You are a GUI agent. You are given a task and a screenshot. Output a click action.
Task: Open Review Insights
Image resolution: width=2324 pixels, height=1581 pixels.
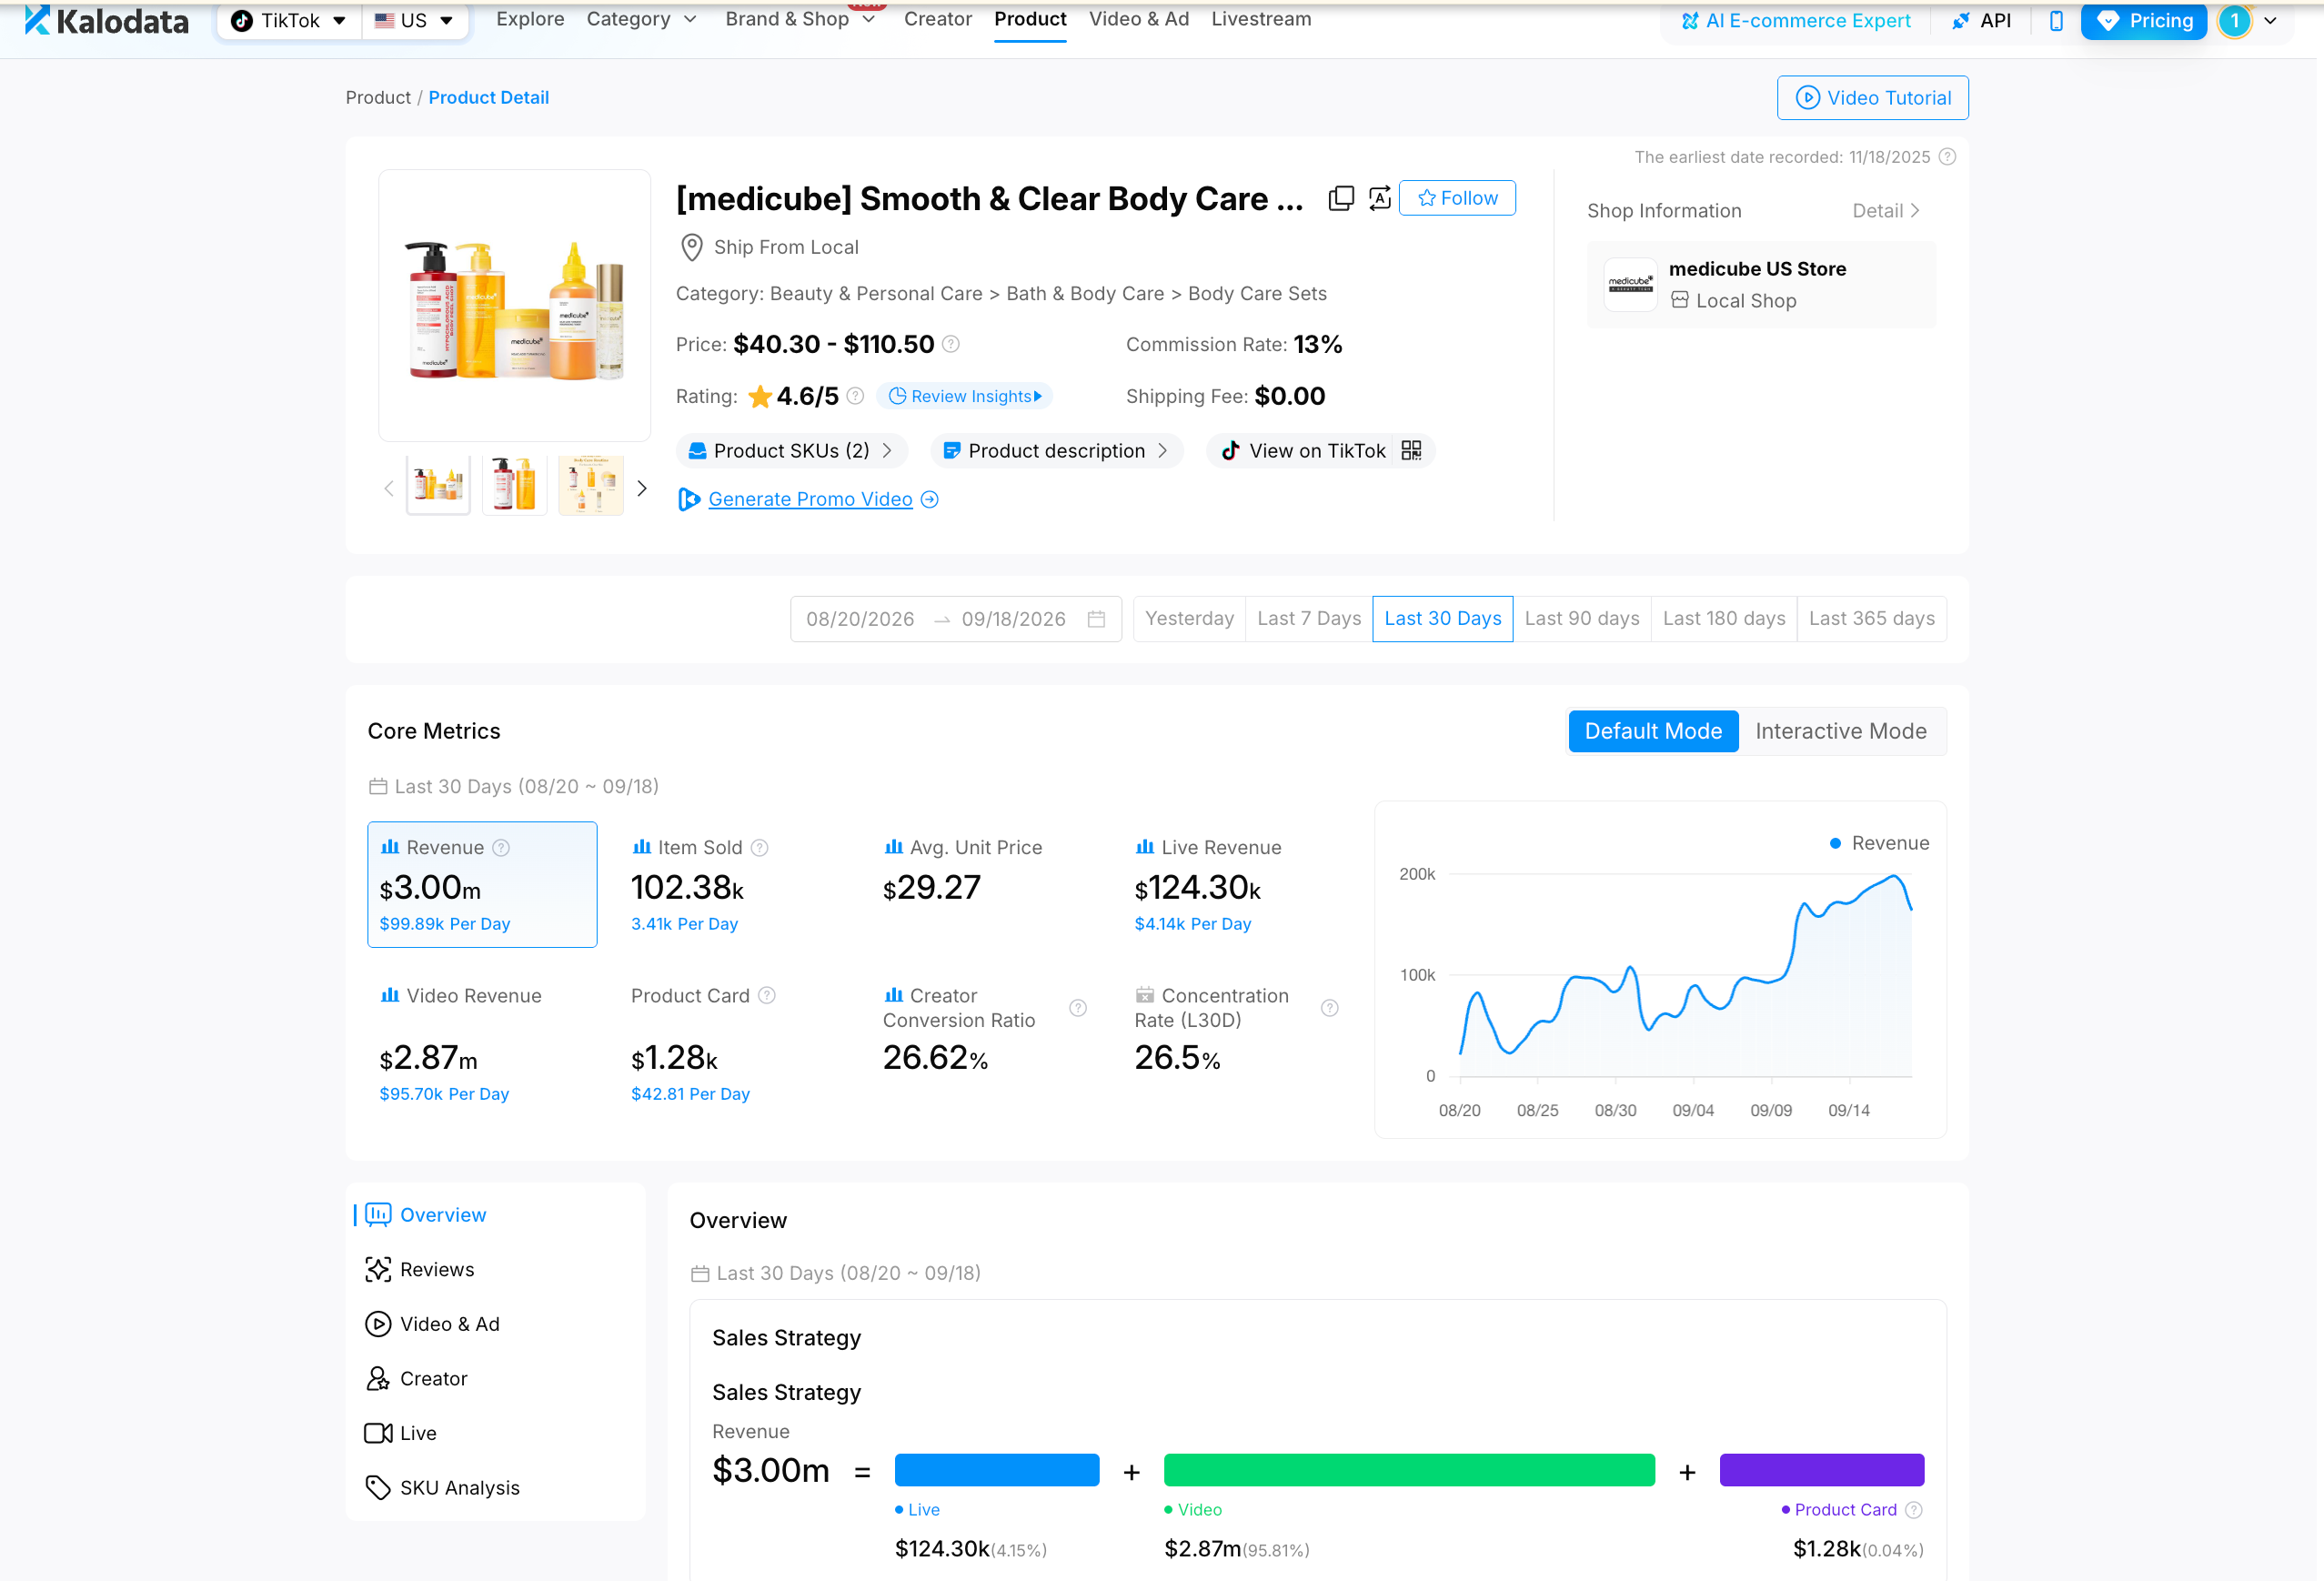point(965,396)
